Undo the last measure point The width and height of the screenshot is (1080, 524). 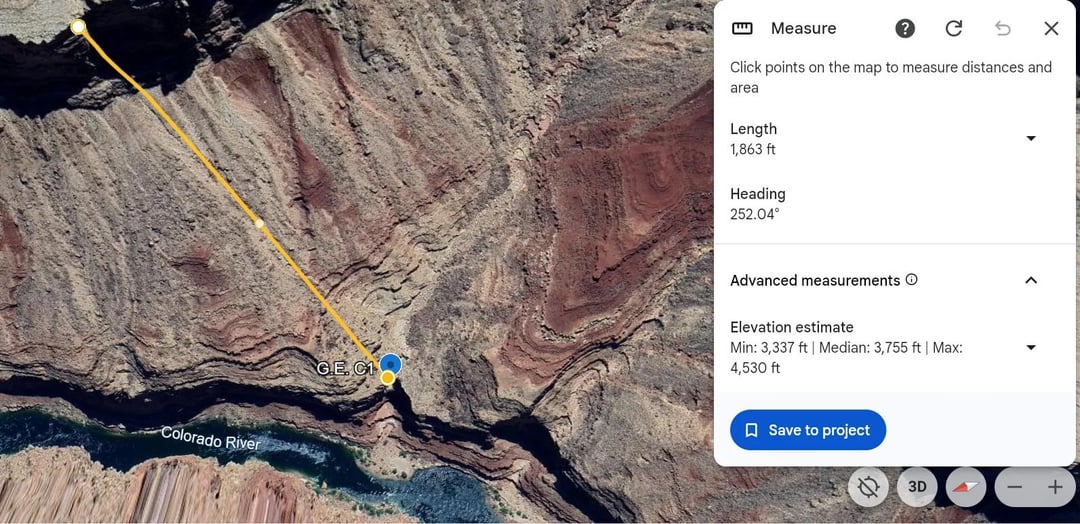click(1003, 28)
